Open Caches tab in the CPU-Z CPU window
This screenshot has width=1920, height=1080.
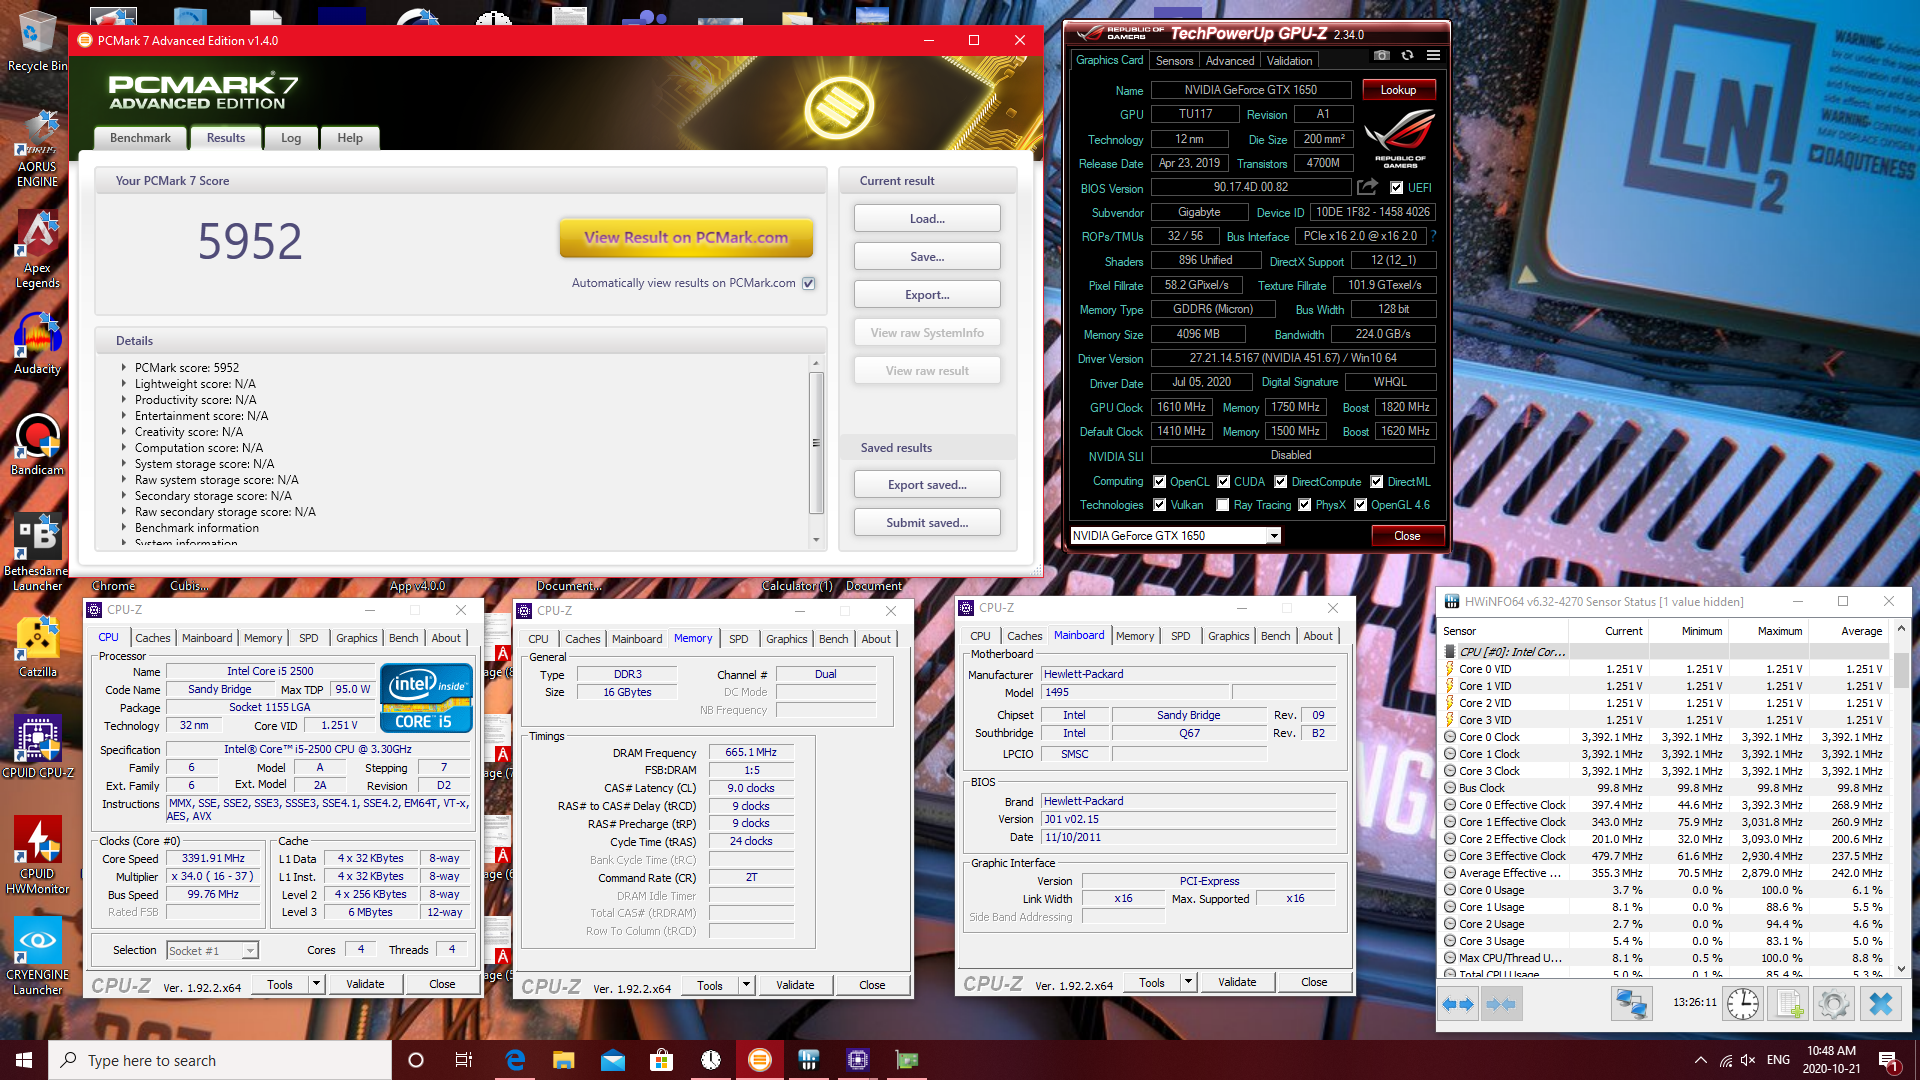[153, 638]
